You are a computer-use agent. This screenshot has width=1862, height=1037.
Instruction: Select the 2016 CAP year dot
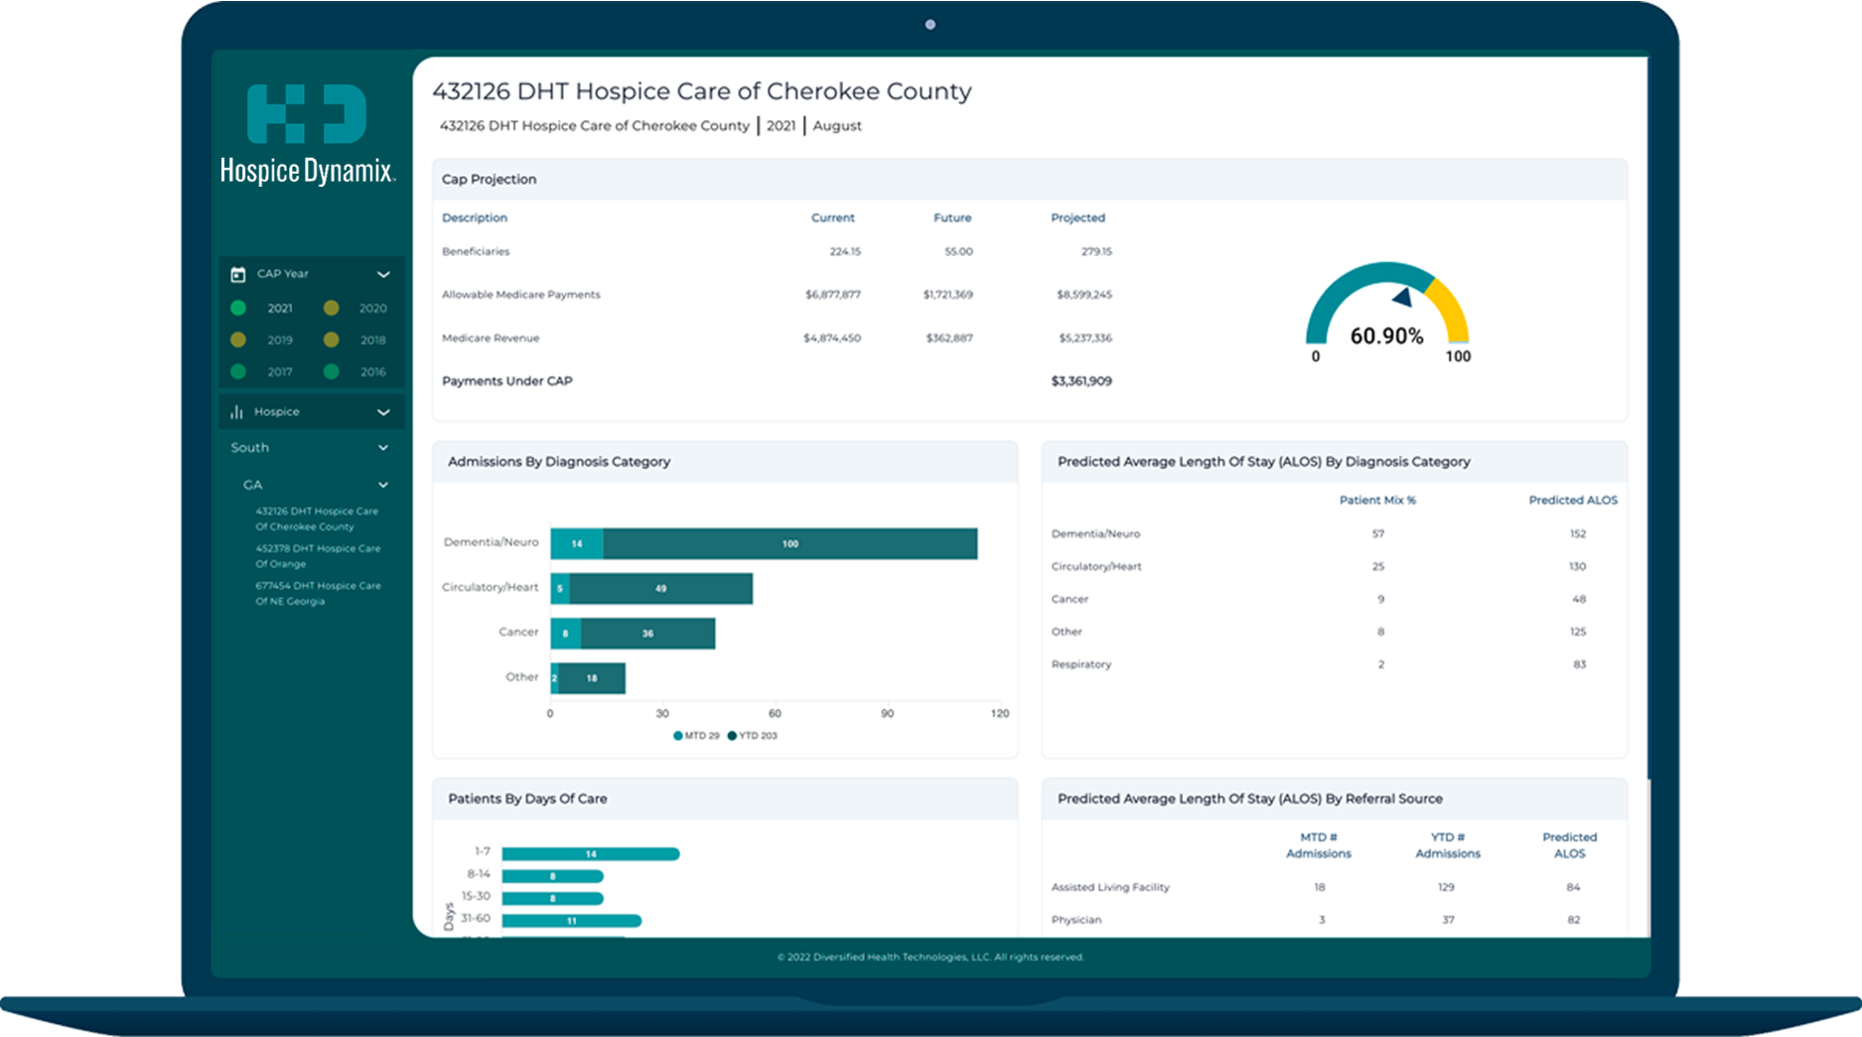331,372
